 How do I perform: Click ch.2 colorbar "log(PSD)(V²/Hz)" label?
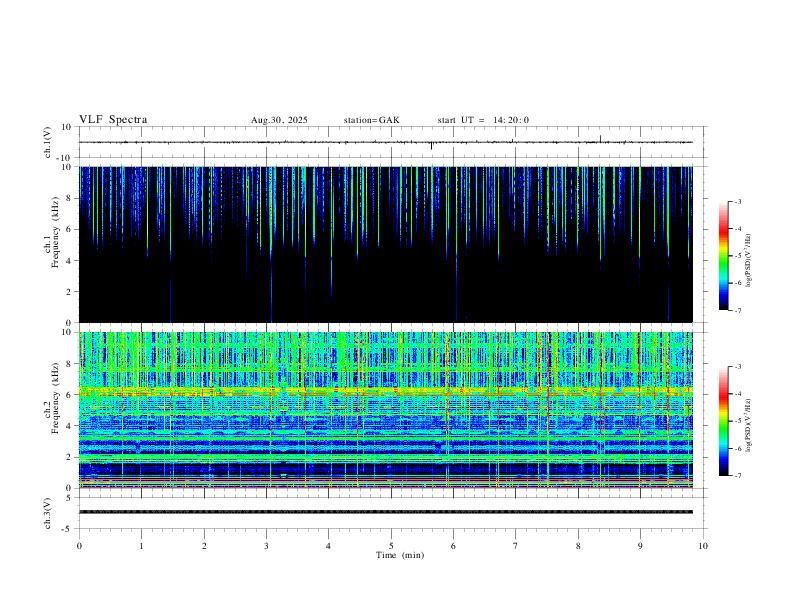click(x=749, y=425)
